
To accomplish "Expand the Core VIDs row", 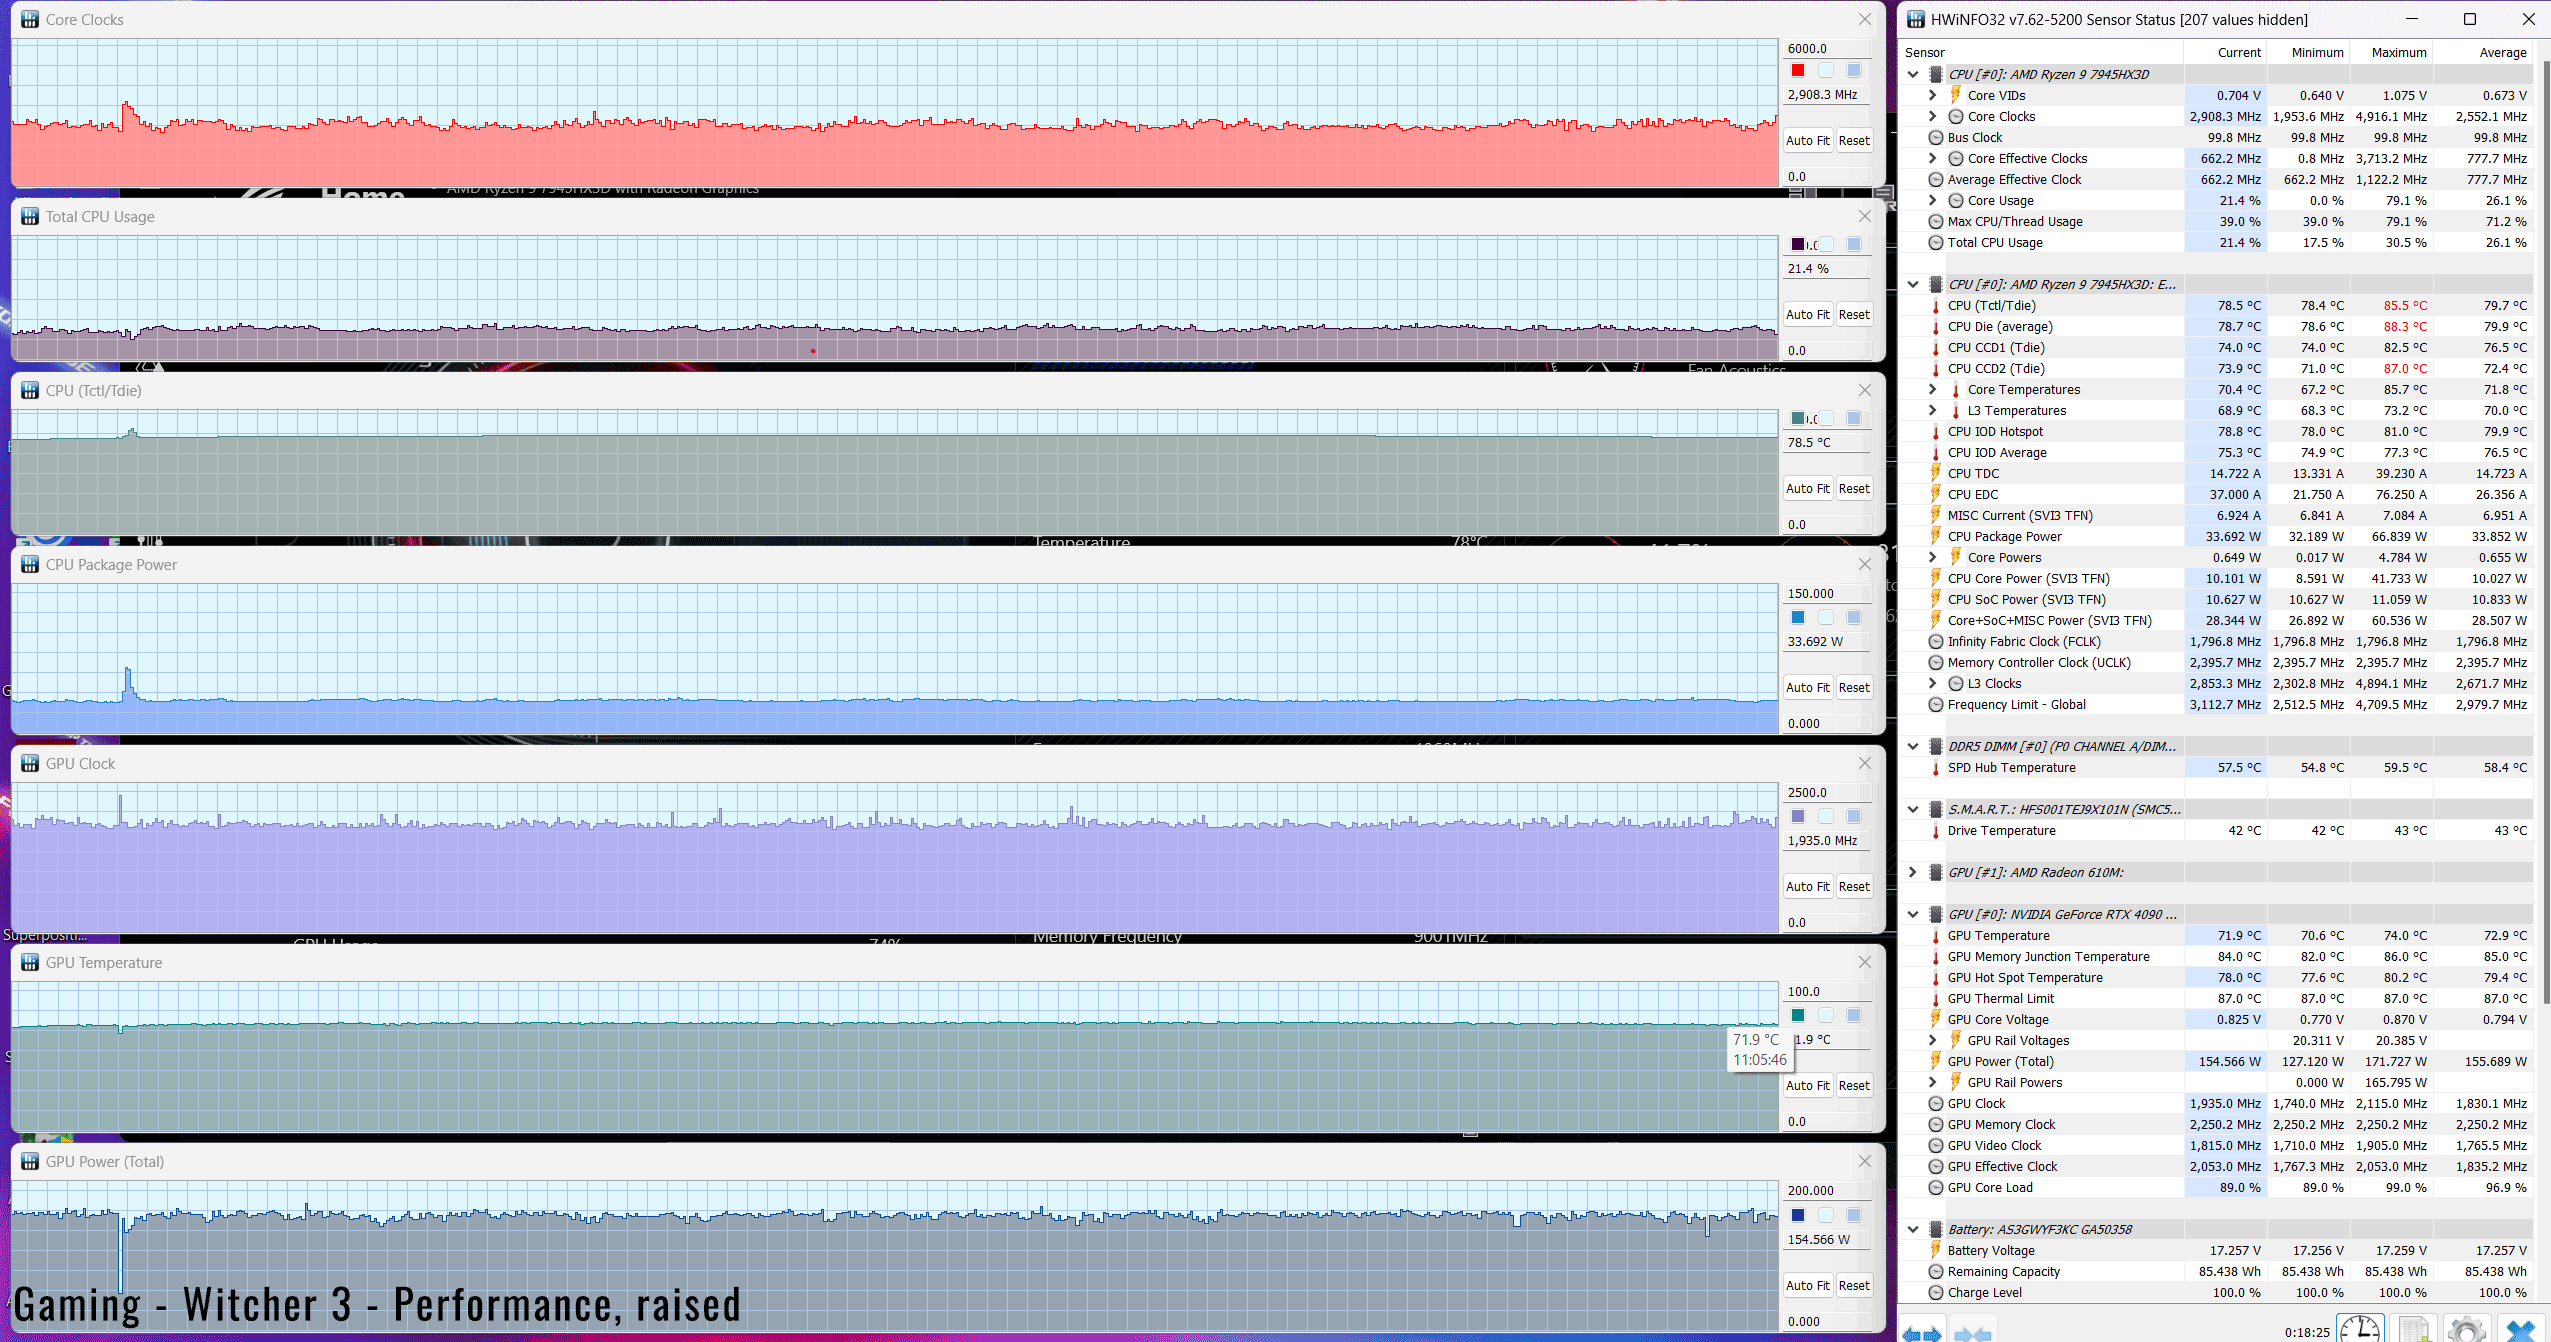I will pyautogui.click(x=1932, y=95).
